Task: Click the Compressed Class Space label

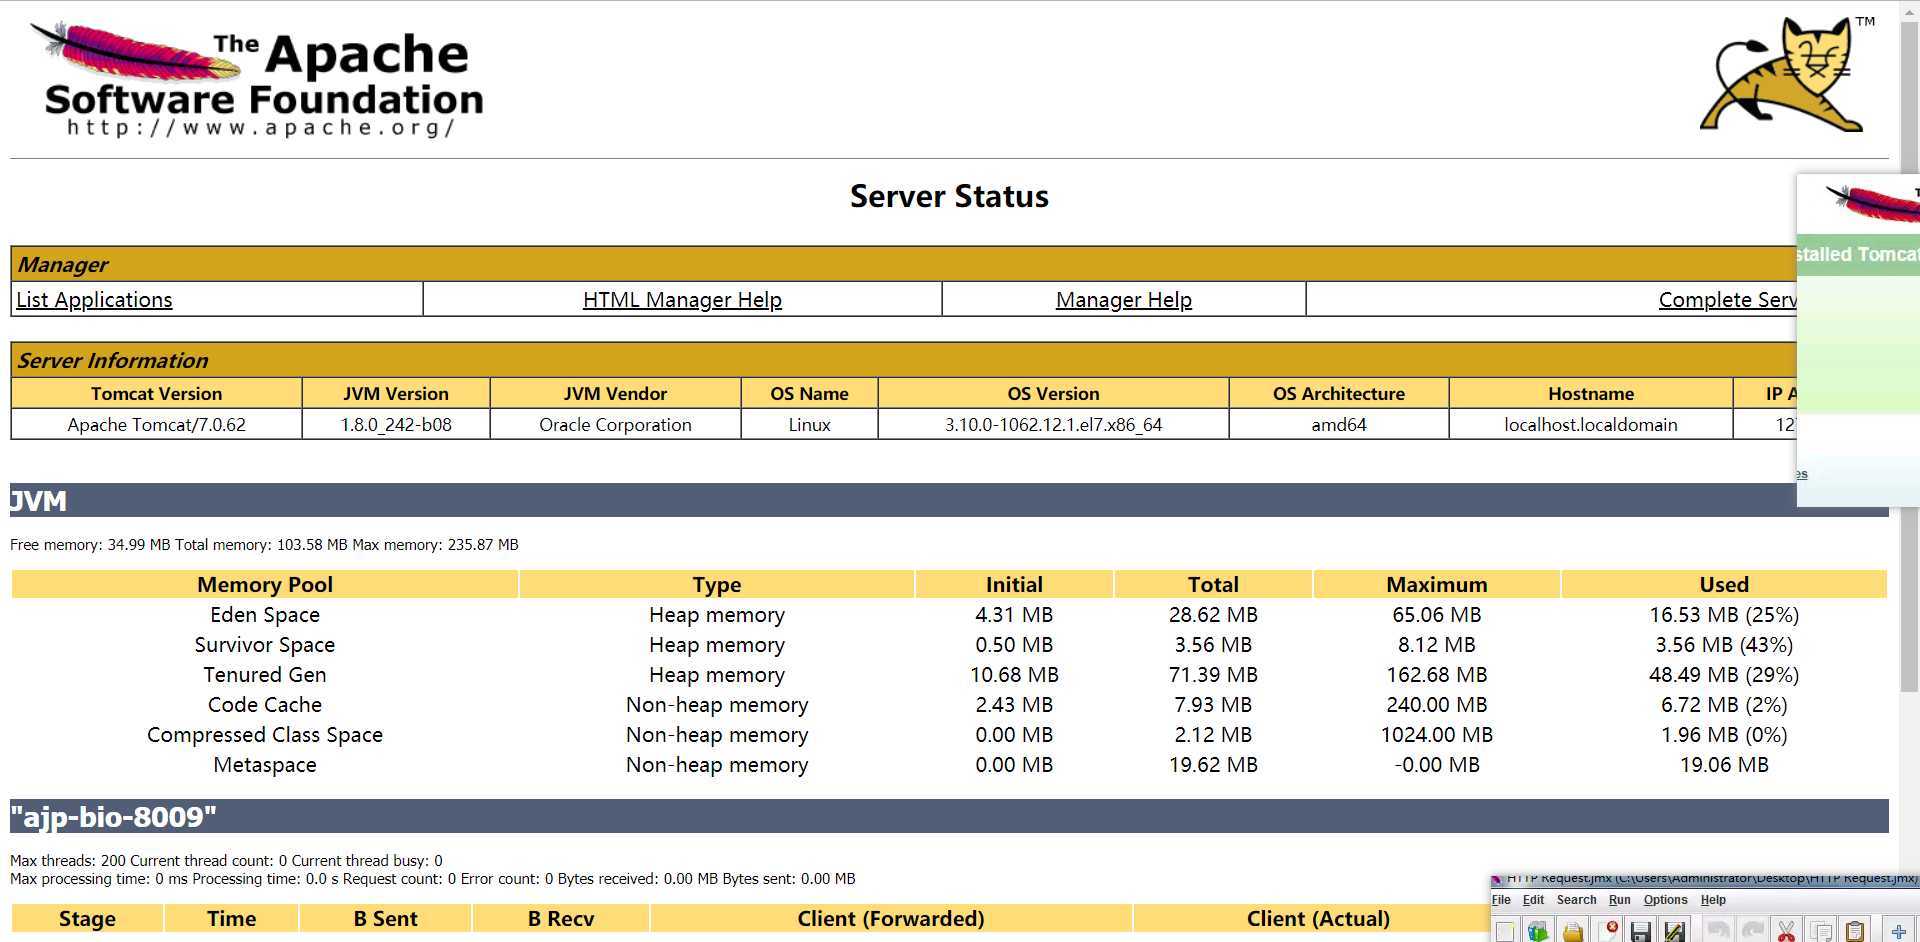Action: pos(265,735)
